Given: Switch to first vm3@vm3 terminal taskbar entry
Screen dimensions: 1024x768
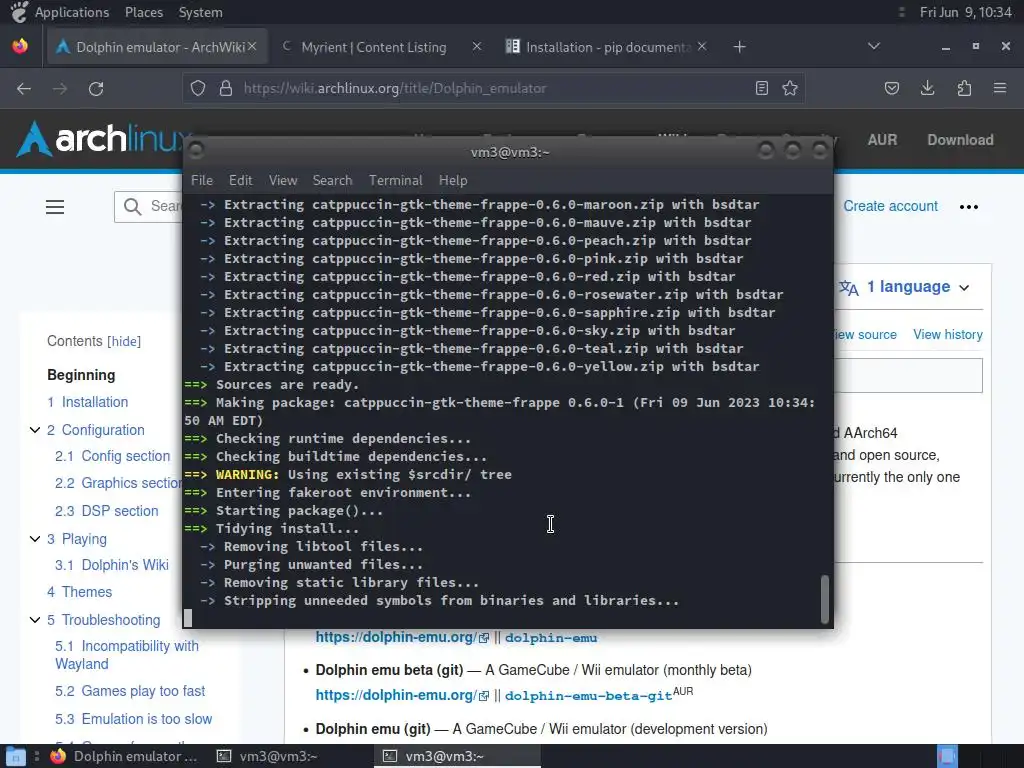Looking at the screenshot, I should 268,756.
